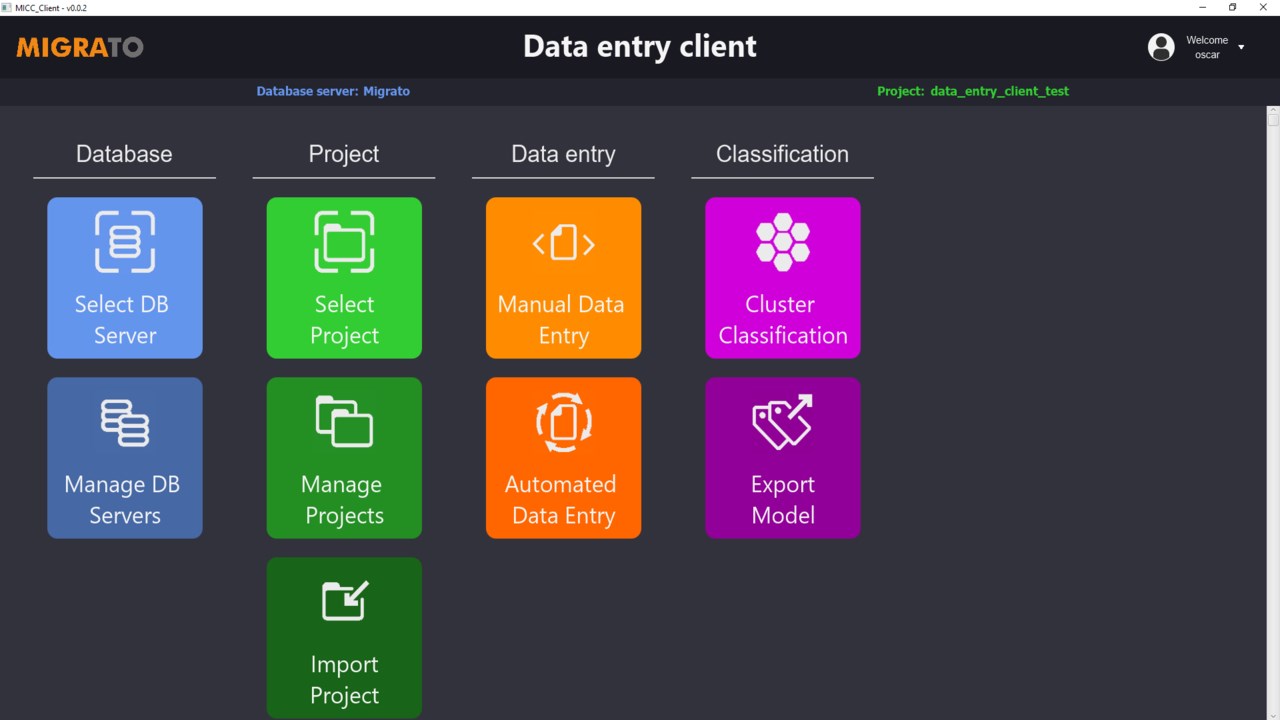Click the Database server: Migrato label

[x=333, y=91]
